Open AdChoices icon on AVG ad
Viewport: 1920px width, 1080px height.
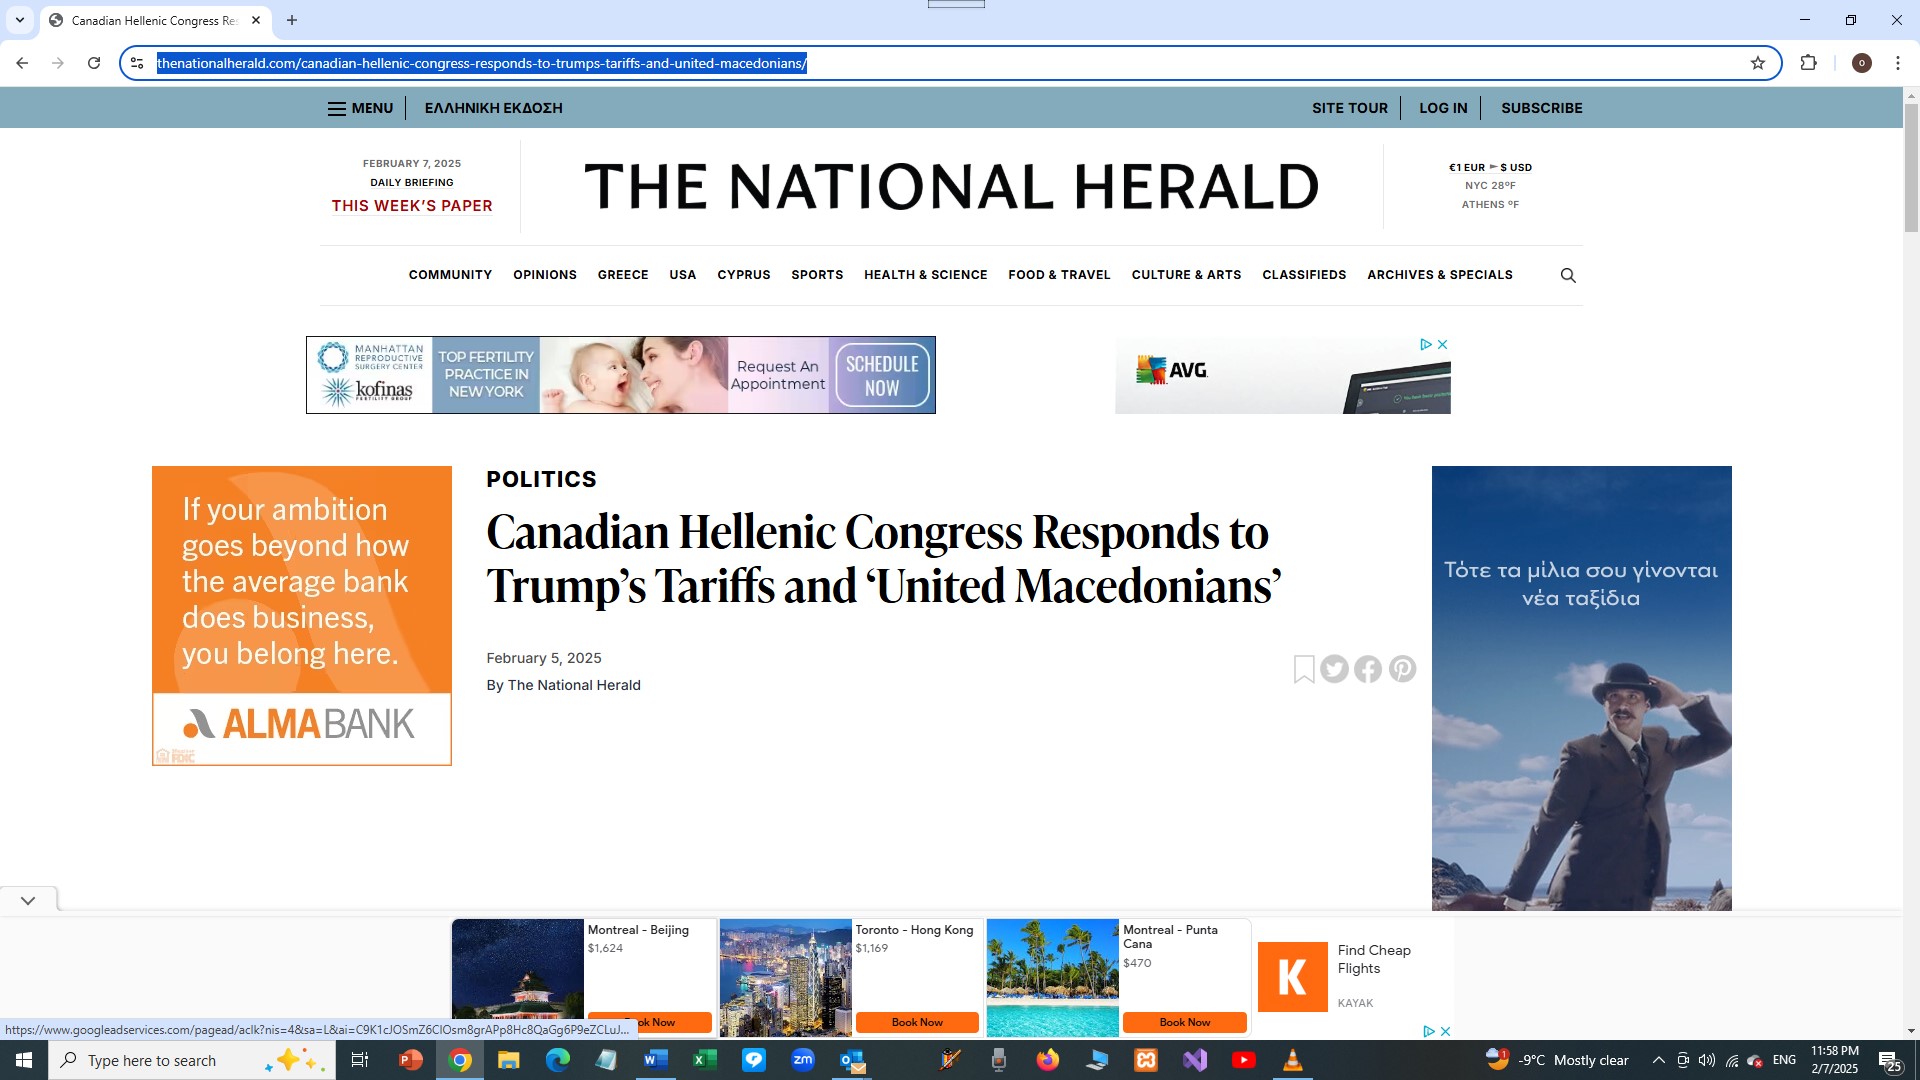(1426, 344)
